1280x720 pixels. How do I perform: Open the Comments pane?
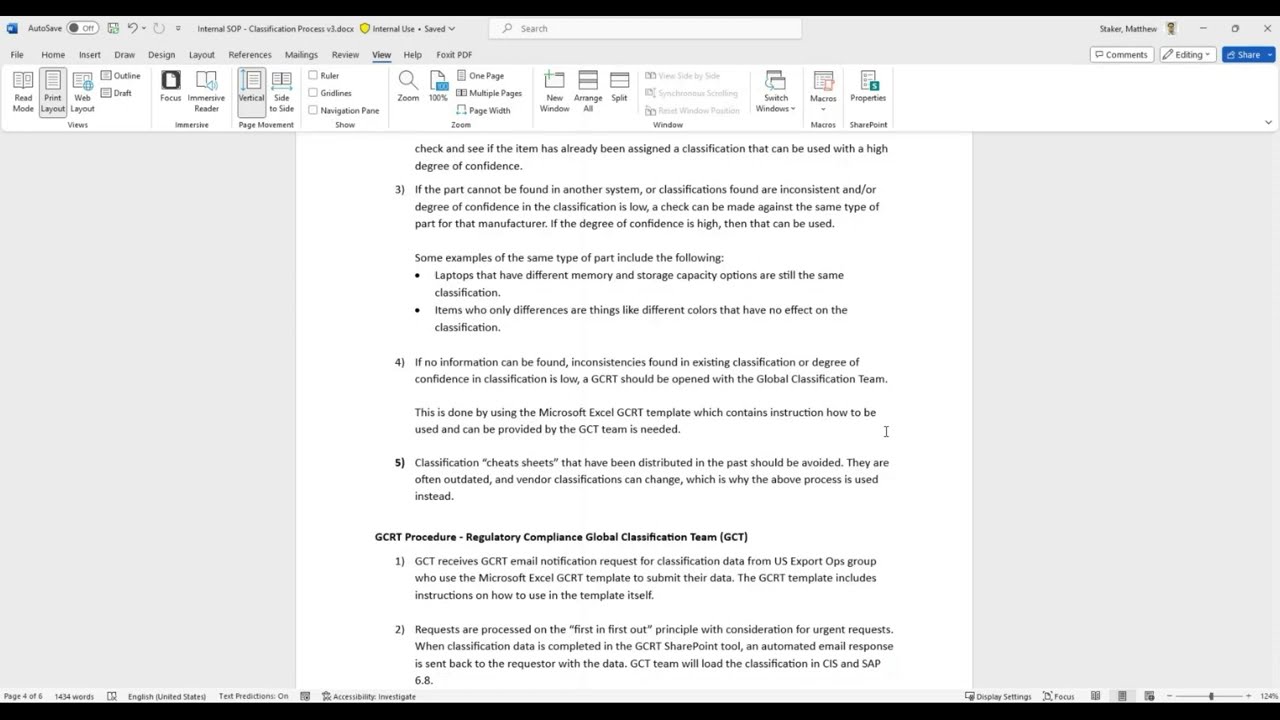point(1120,55)
